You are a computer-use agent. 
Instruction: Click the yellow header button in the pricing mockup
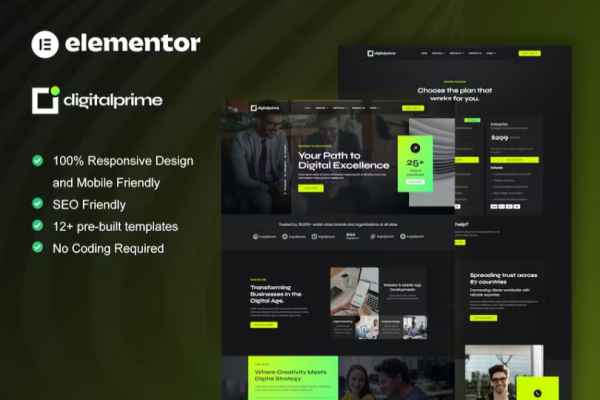click(530, 53)
